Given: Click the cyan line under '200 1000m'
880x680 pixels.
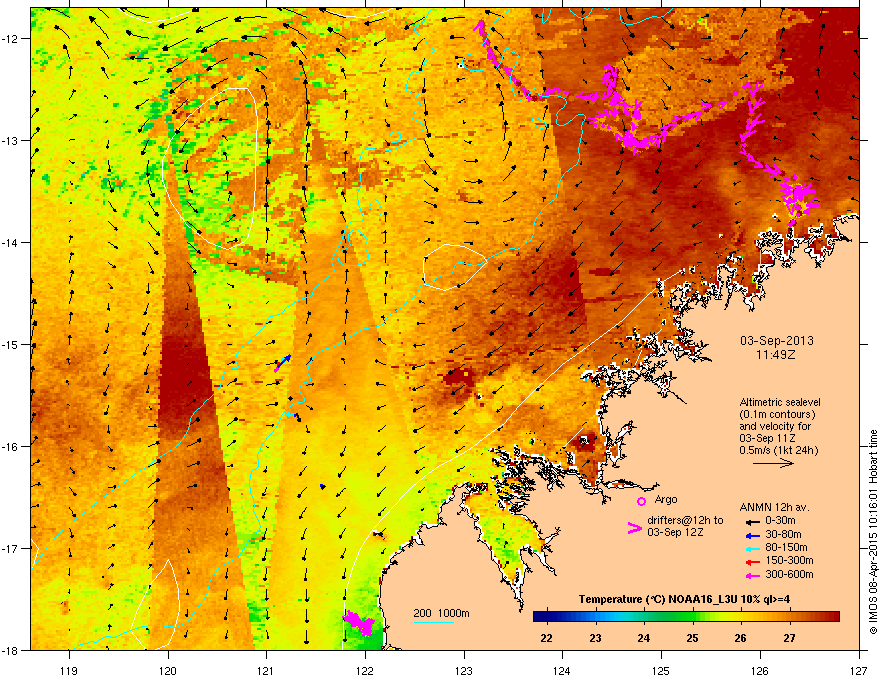Looking at the screenshot, I should [433, 622].
